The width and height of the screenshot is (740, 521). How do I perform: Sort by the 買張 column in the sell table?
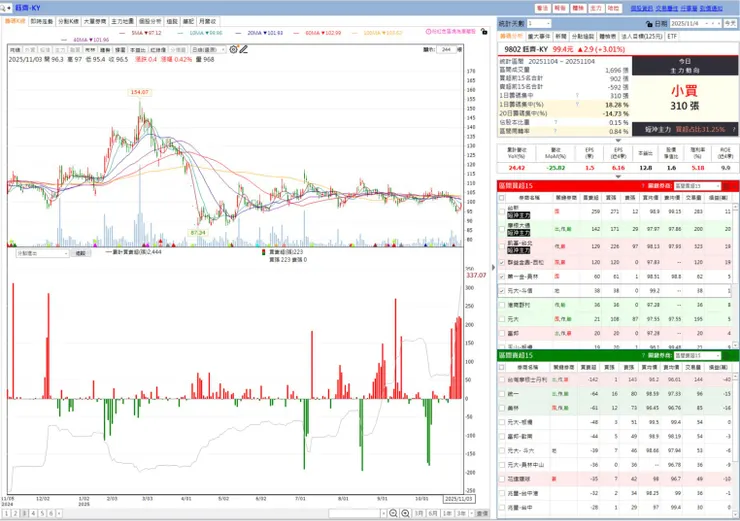click(x=609, y=367)
